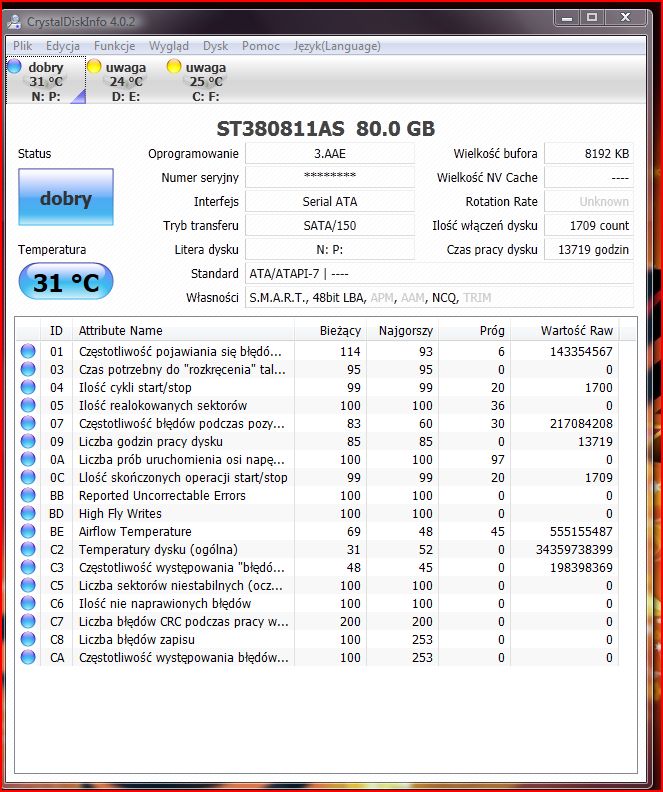The image size is (663, 792).
Task: Click the Czas pracy dysku field 13719 godzin
Action: (x=589, y=250)
